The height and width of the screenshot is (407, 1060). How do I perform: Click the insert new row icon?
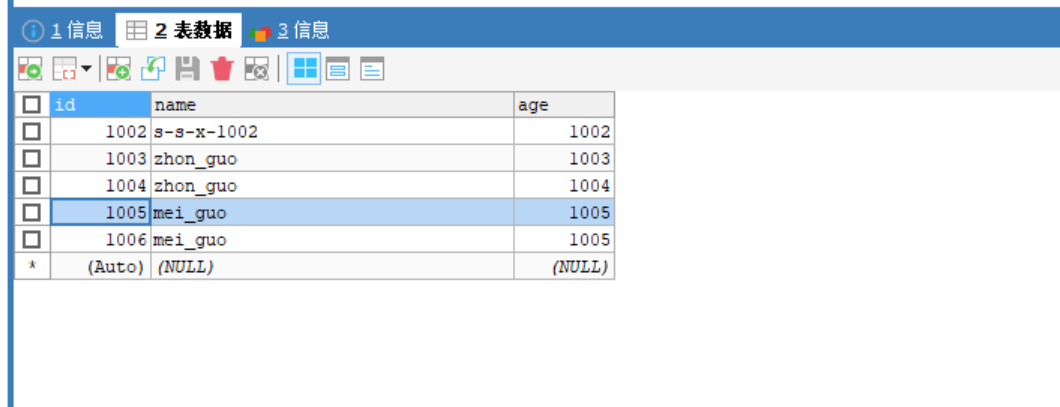(x=119, y=69)
